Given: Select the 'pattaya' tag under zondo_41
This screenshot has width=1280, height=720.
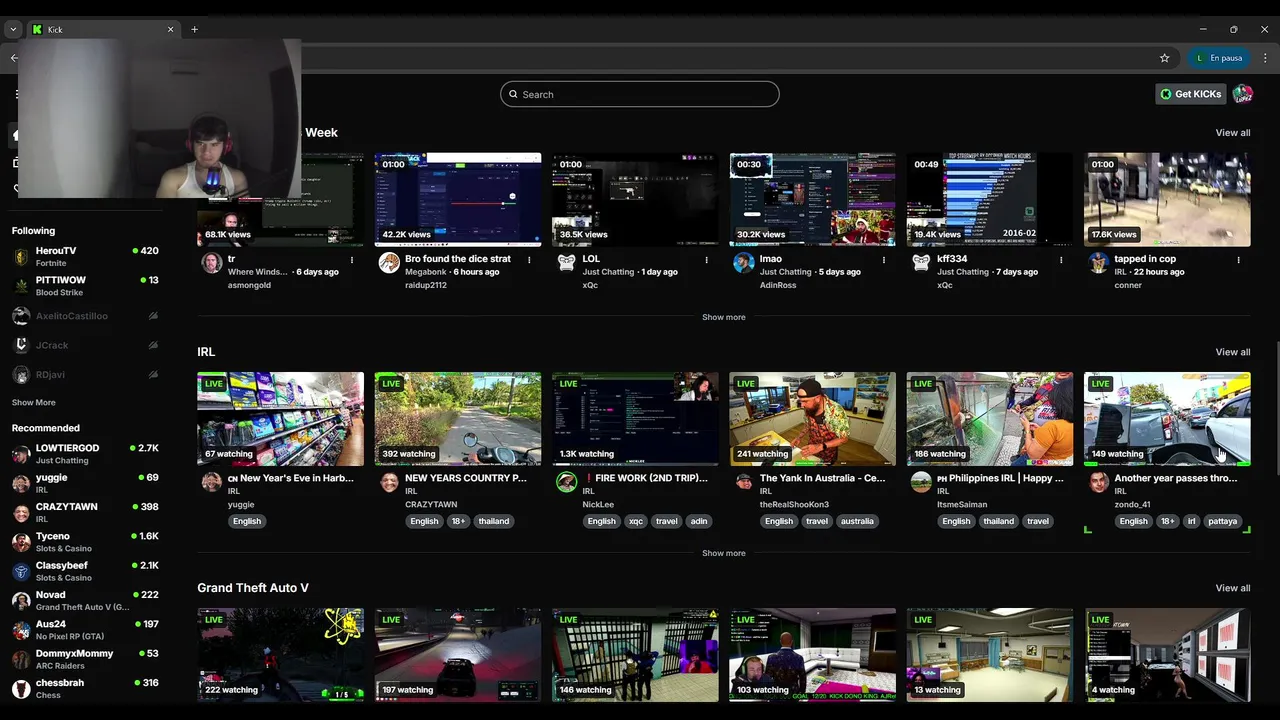Looking at the screenshot, I should click(x=1223, y=521).
